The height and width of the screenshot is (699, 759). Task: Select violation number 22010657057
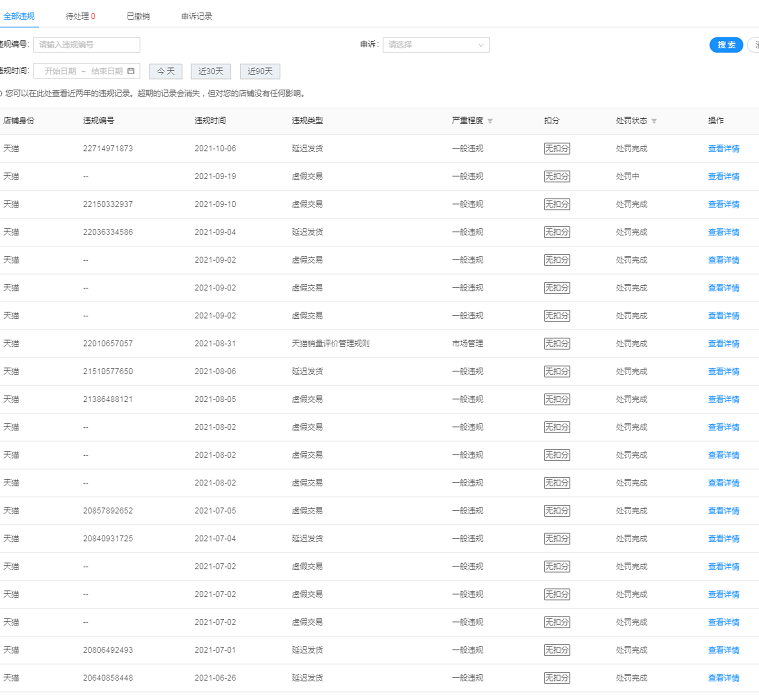108,344
